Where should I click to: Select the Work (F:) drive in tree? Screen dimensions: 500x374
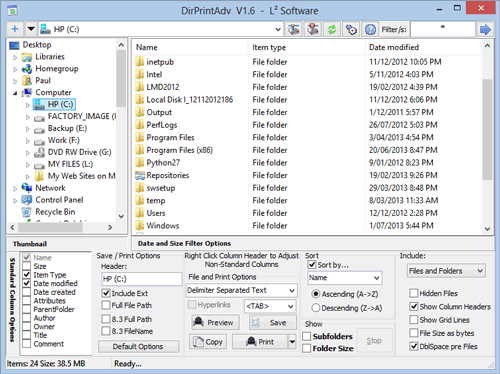[x=64, y=140]
